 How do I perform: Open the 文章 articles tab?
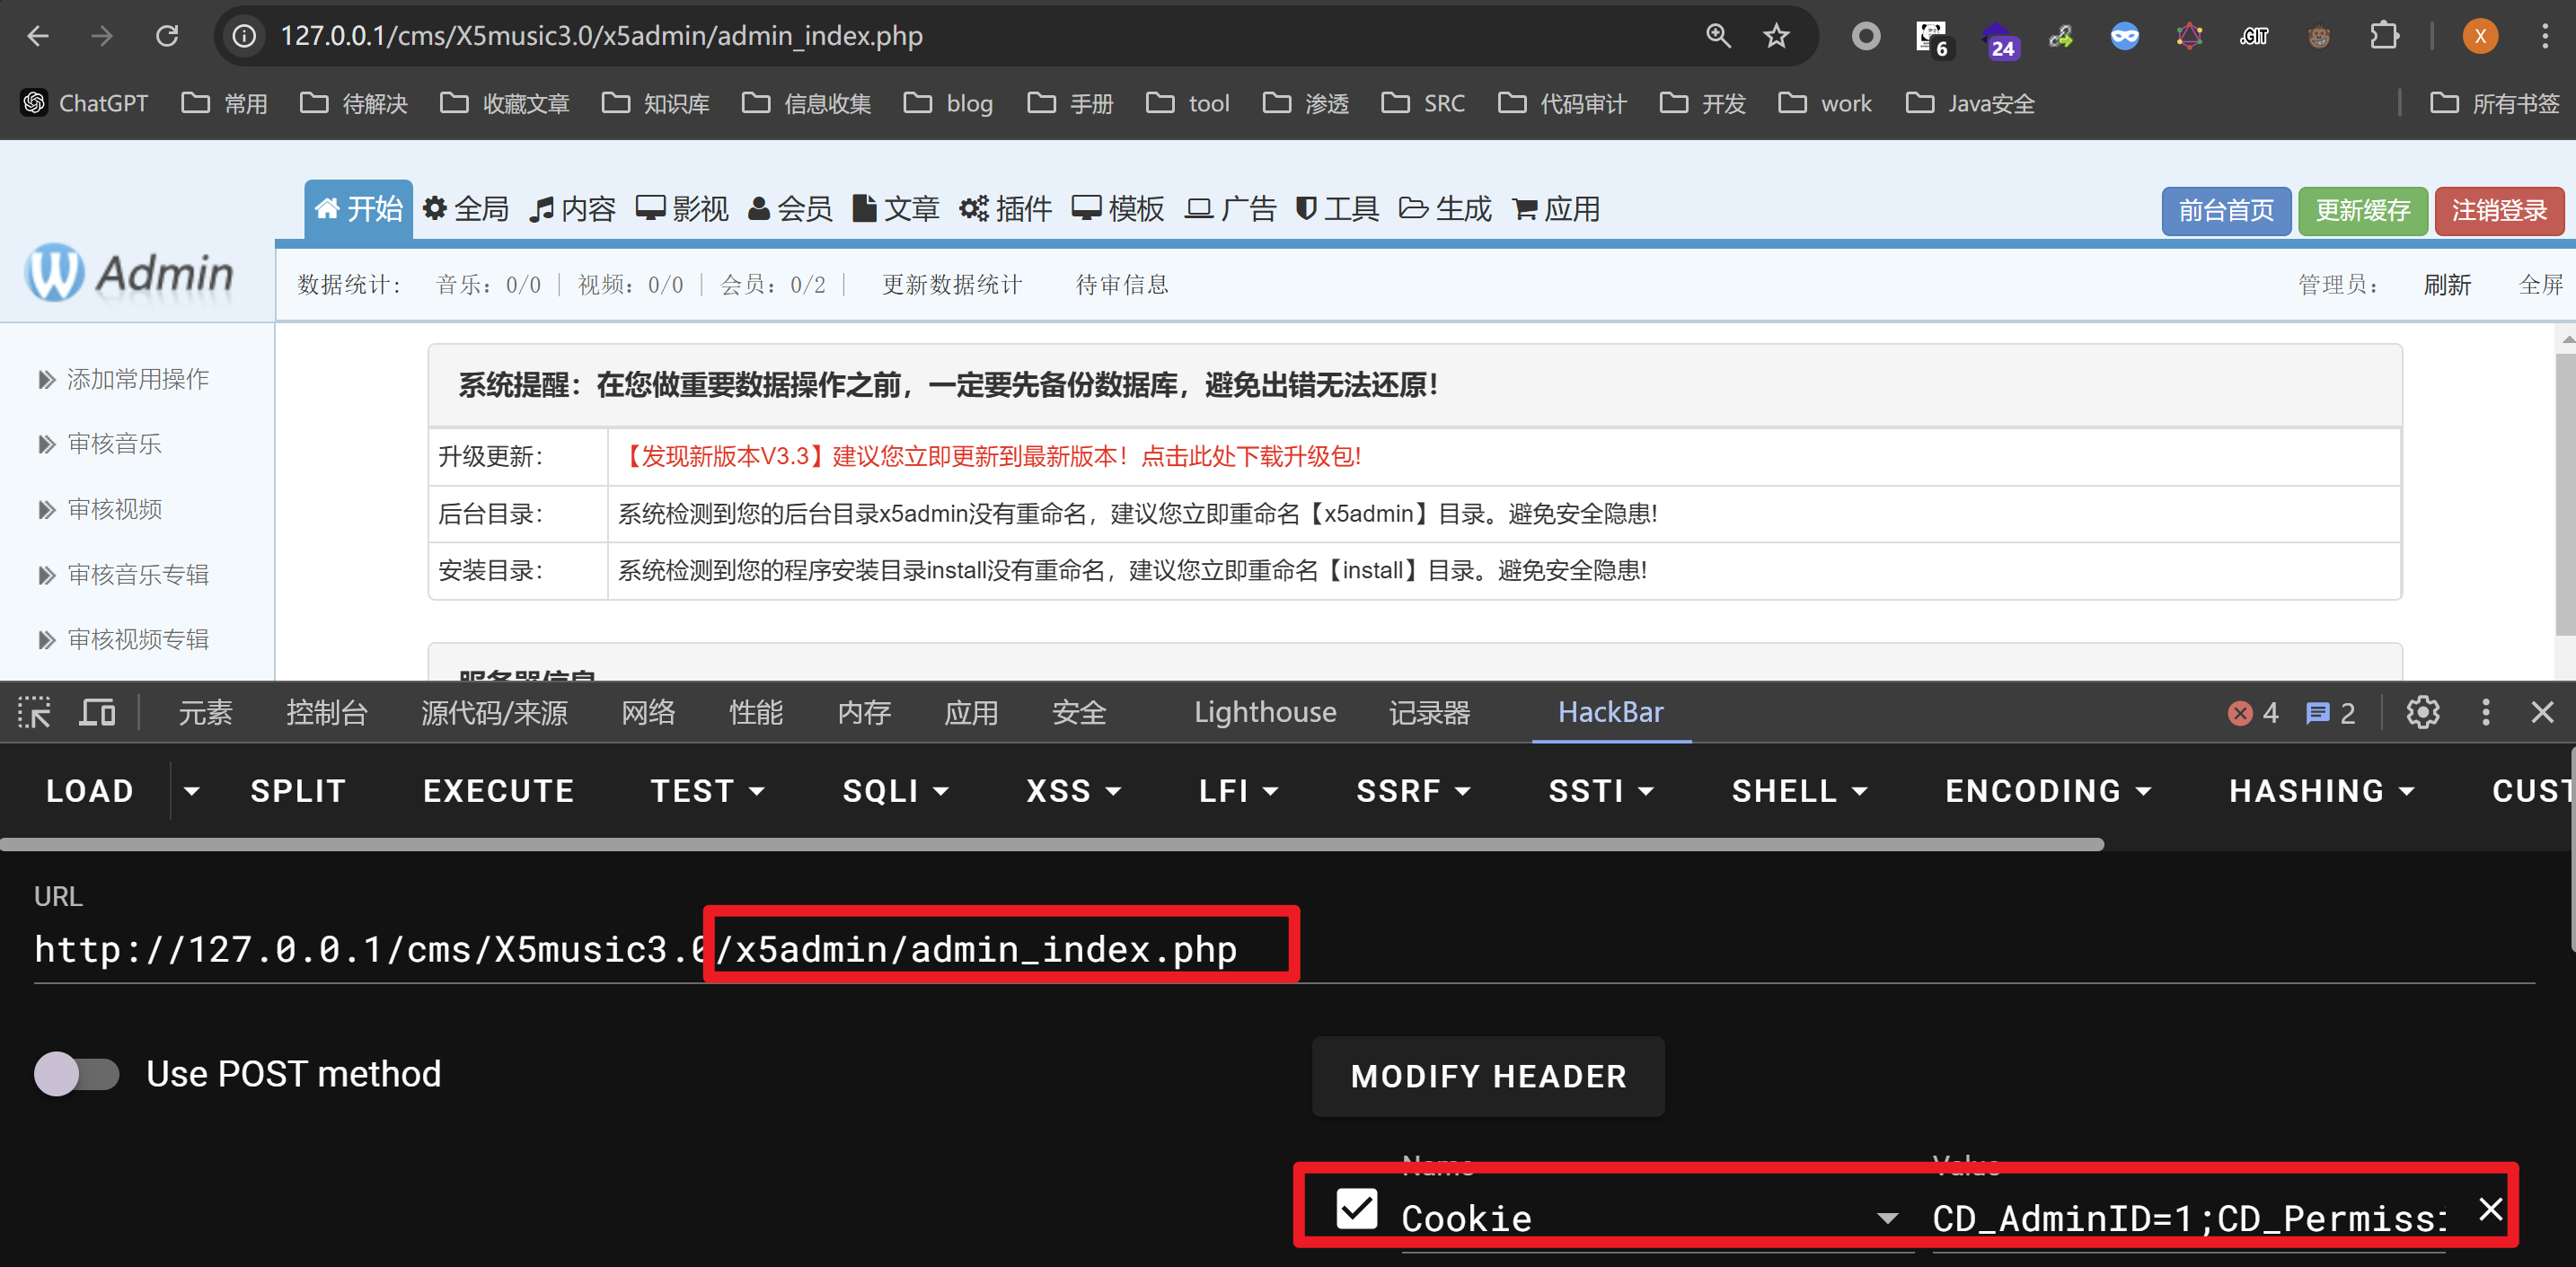coord(896,209)
